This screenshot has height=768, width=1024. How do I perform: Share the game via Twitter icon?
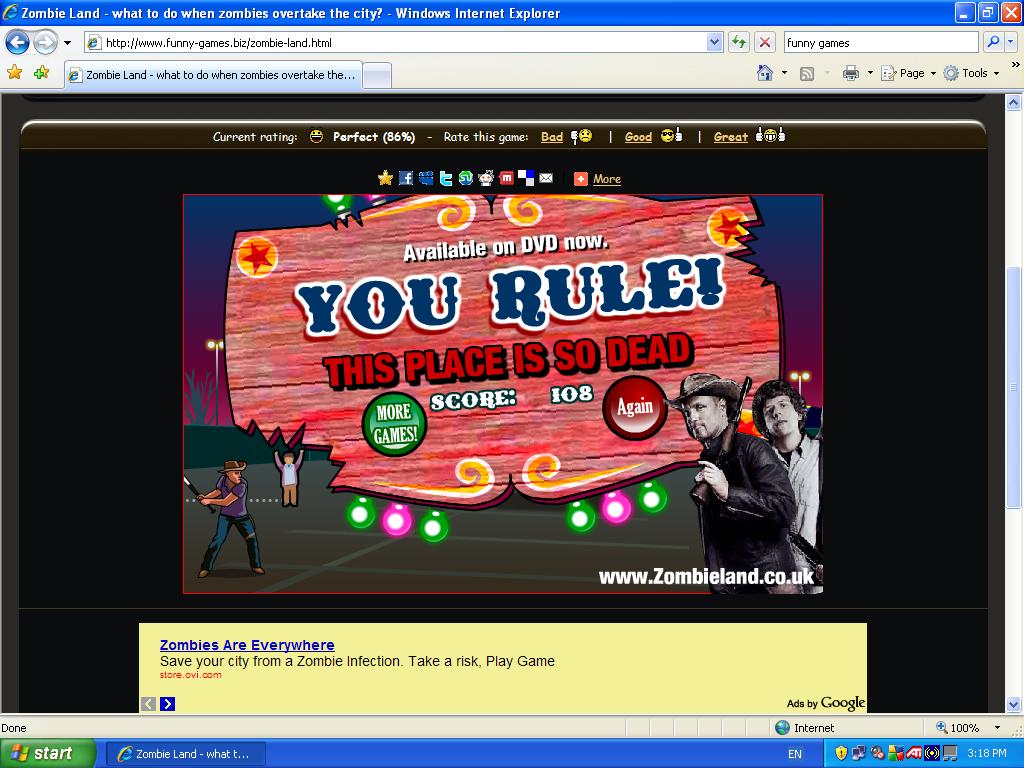(446, 178)
